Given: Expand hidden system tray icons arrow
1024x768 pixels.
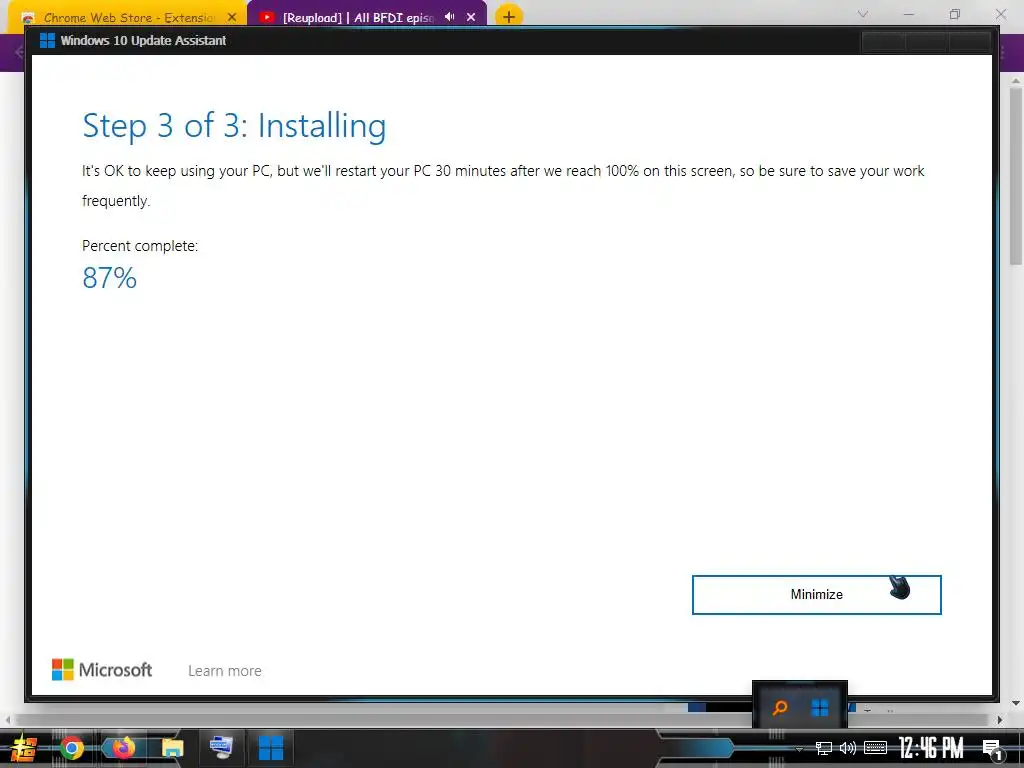Looking at the screenshot, I should (x=799, y=748).
